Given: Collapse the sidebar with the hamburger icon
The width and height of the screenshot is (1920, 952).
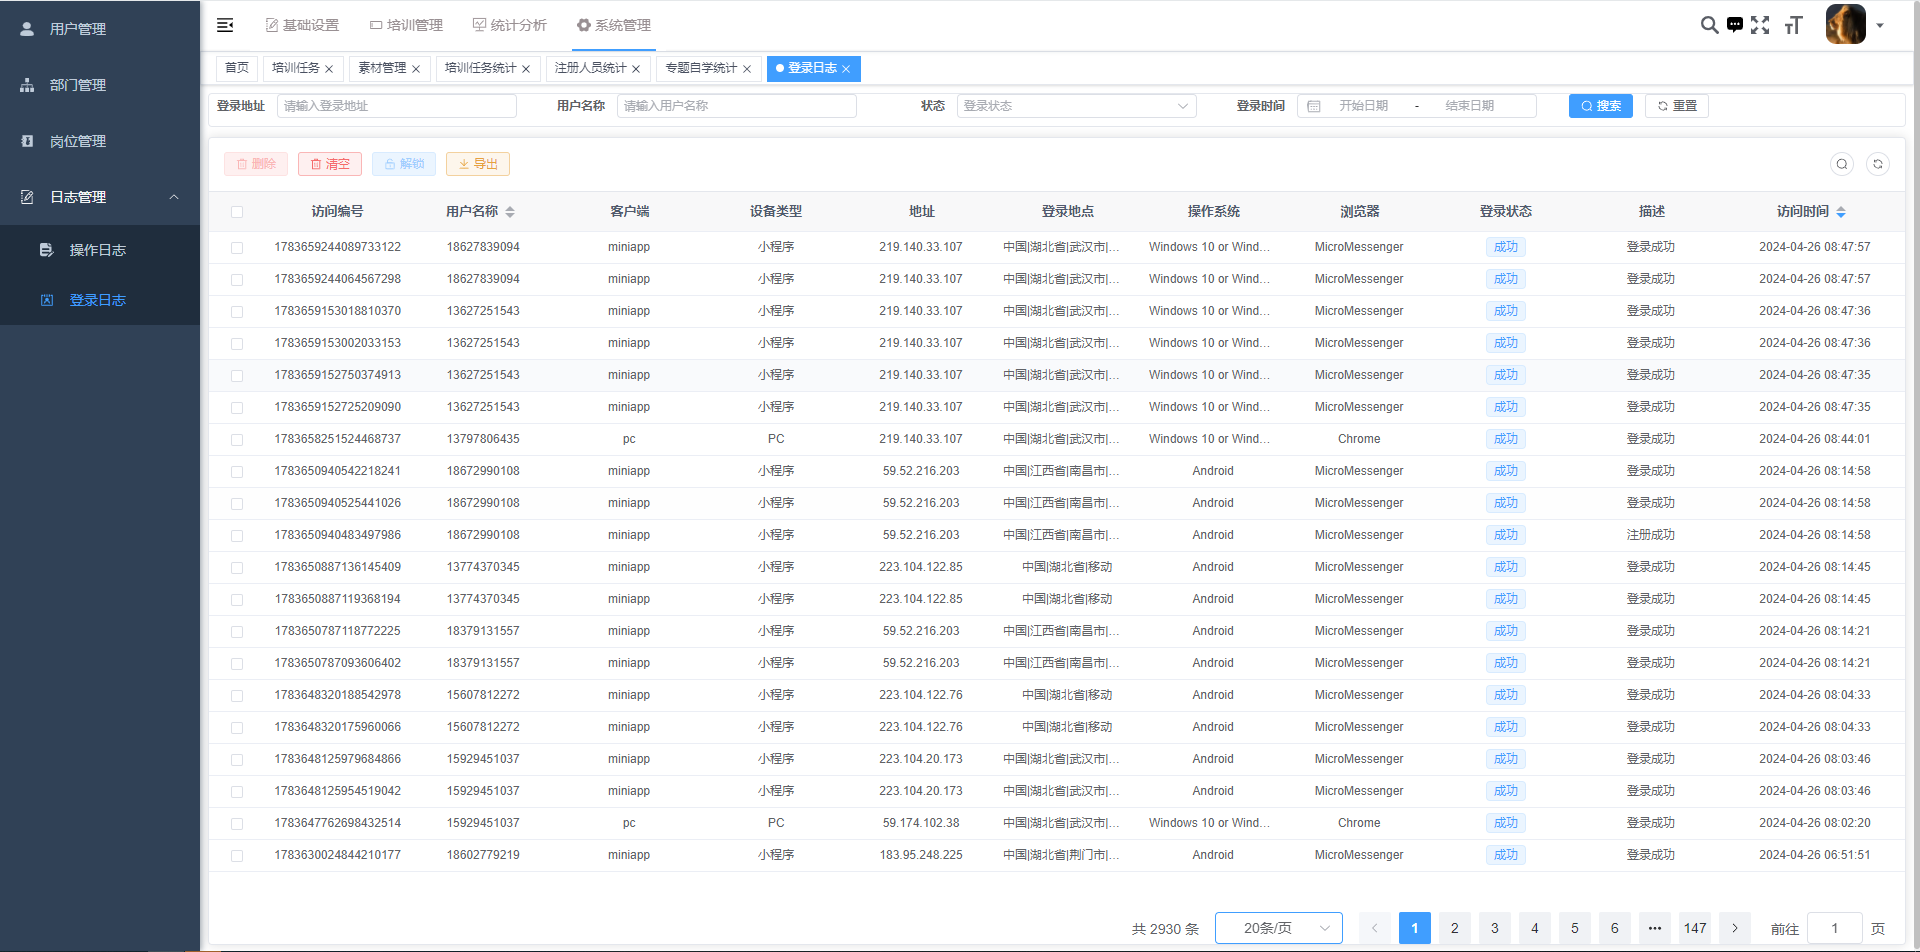Looking at the screenshot, I should [x=225, y=25].
